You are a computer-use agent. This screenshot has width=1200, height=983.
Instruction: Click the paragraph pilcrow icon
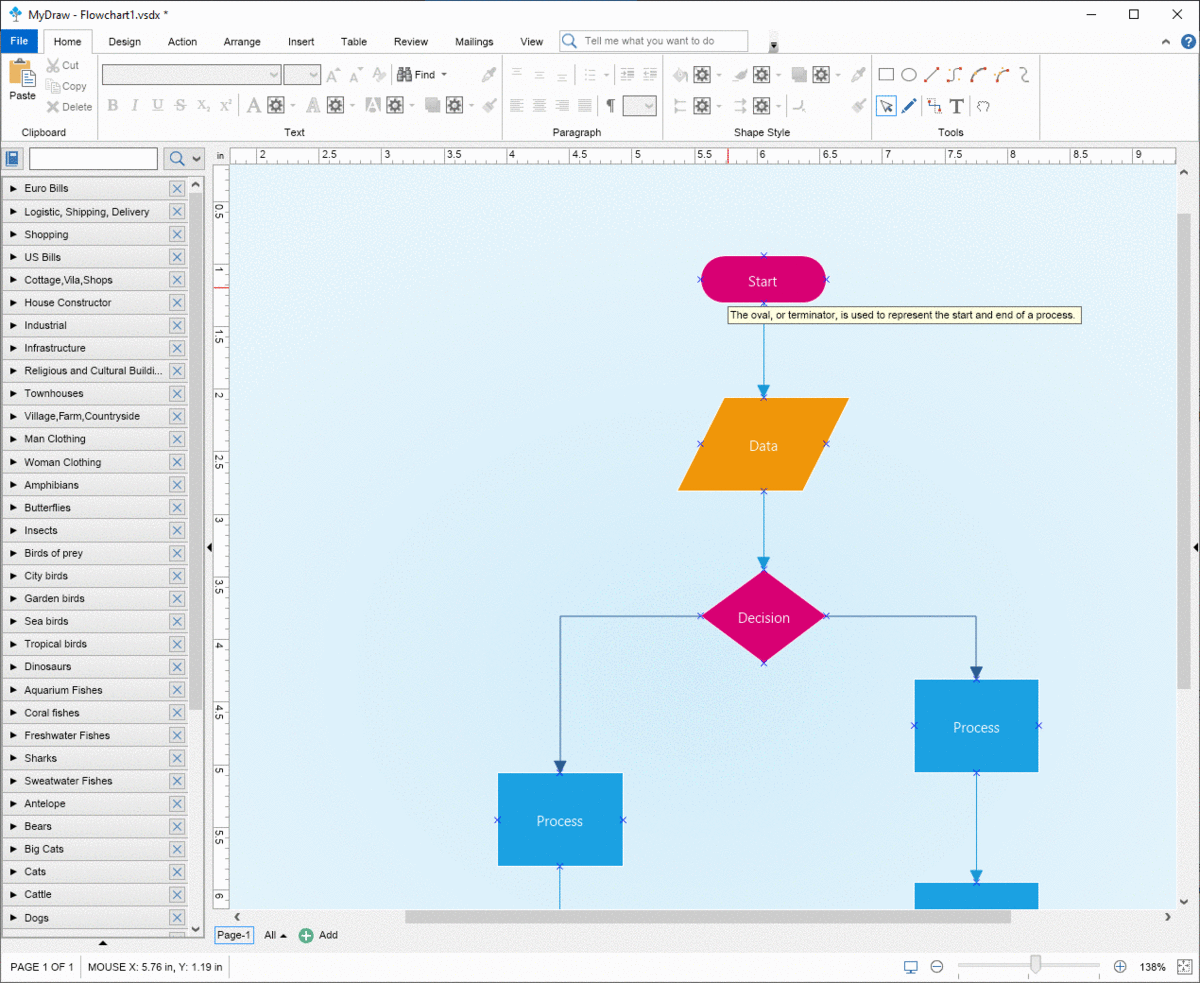610,106
